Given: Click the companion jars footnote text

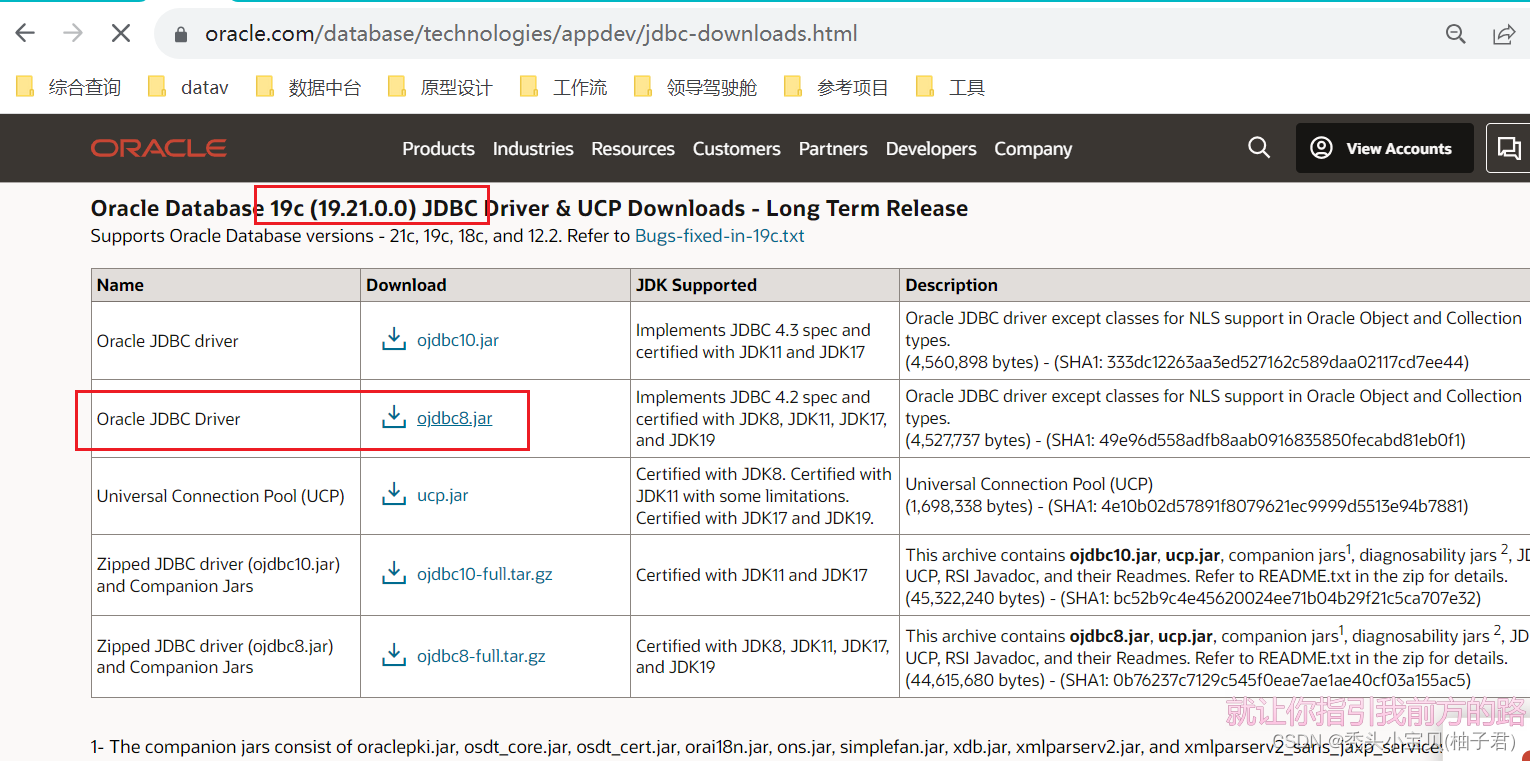Looking at the screenshot, I should 767,746.
